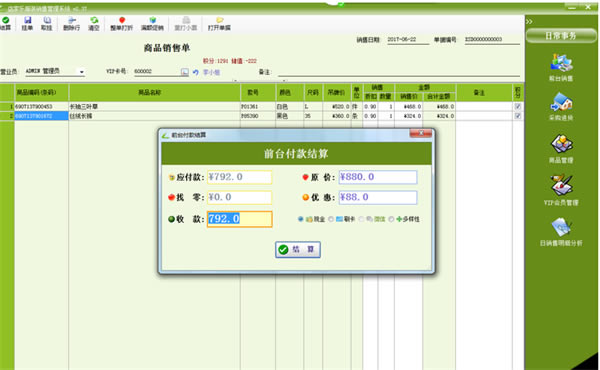This screenshot has width=600, height=370.
Task: Click the 颜色 column header
Action: pos(290,92)
